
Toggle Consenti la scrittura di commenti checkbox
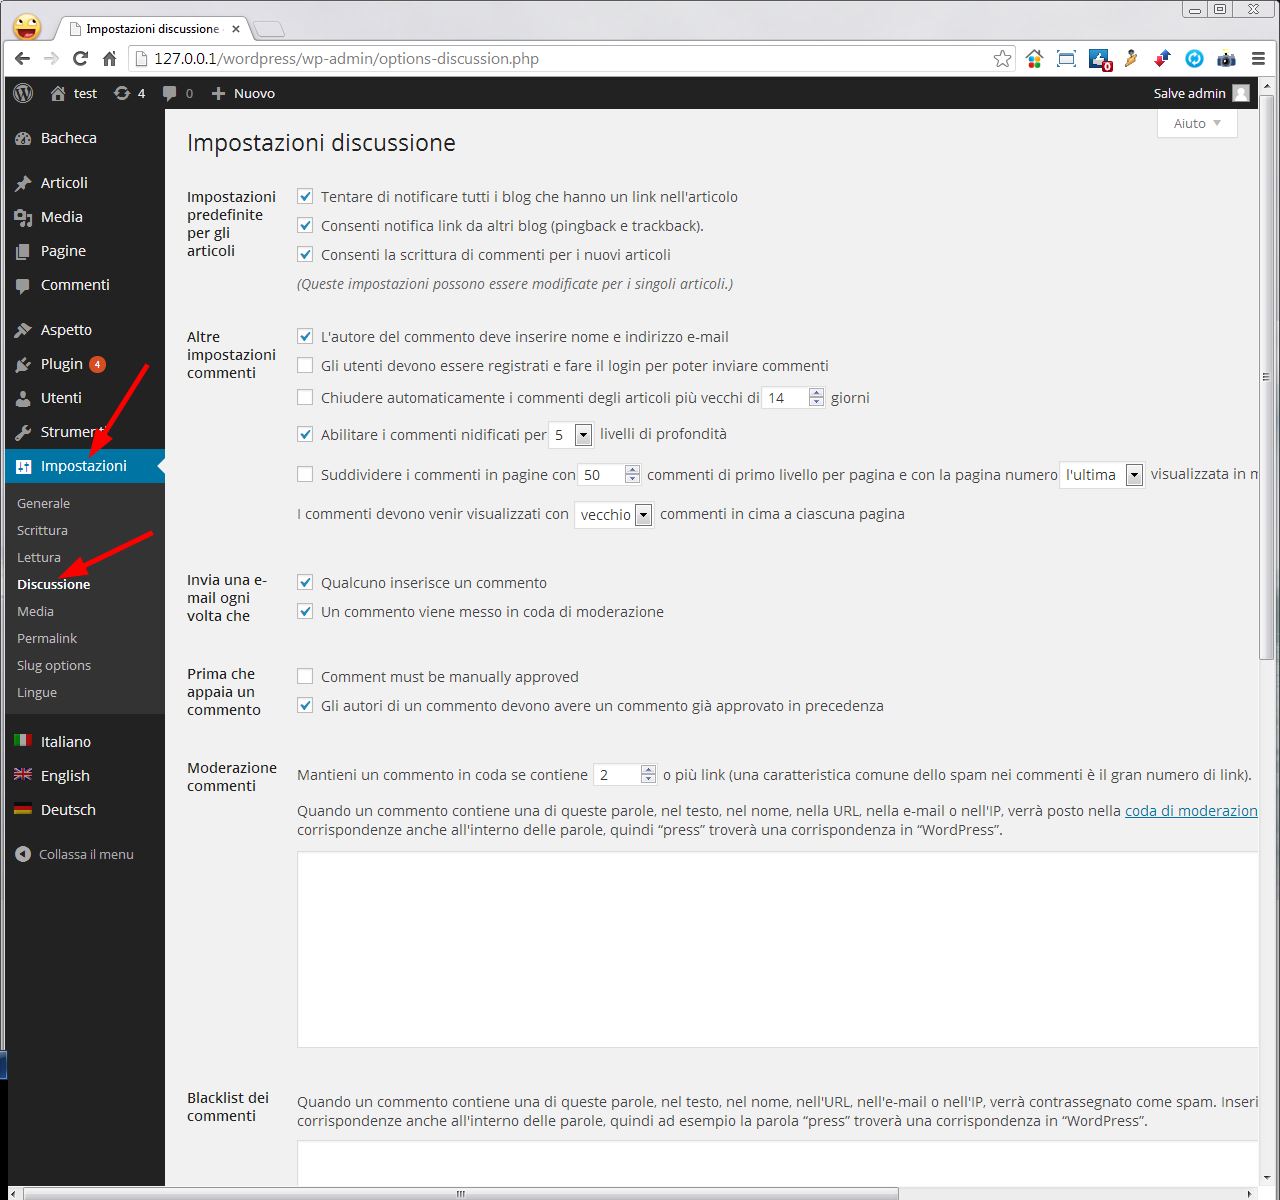pyautogui.click(x=305, y=255)
